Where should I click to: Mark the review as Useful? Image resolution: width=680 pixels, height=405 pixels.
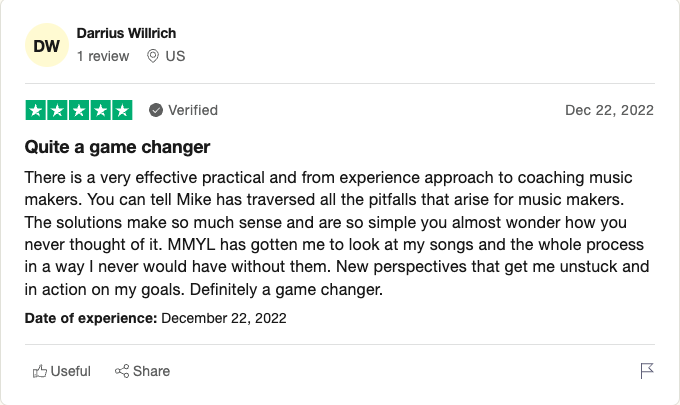click(70, 371)
